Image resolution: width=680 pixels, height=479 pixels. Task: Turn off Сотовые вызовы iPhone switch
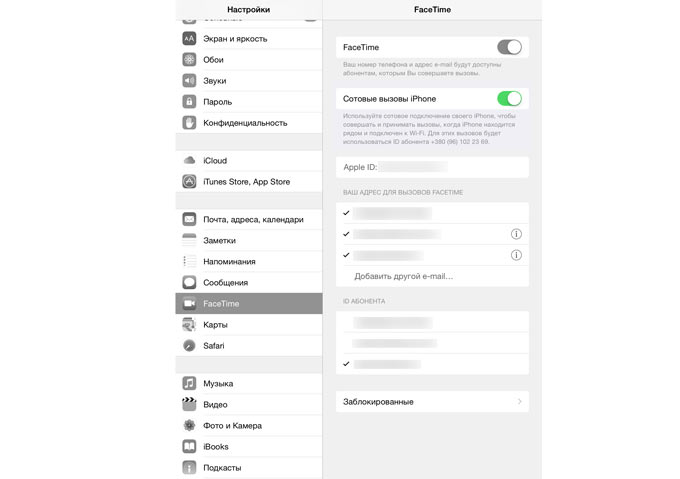[509, 98]
